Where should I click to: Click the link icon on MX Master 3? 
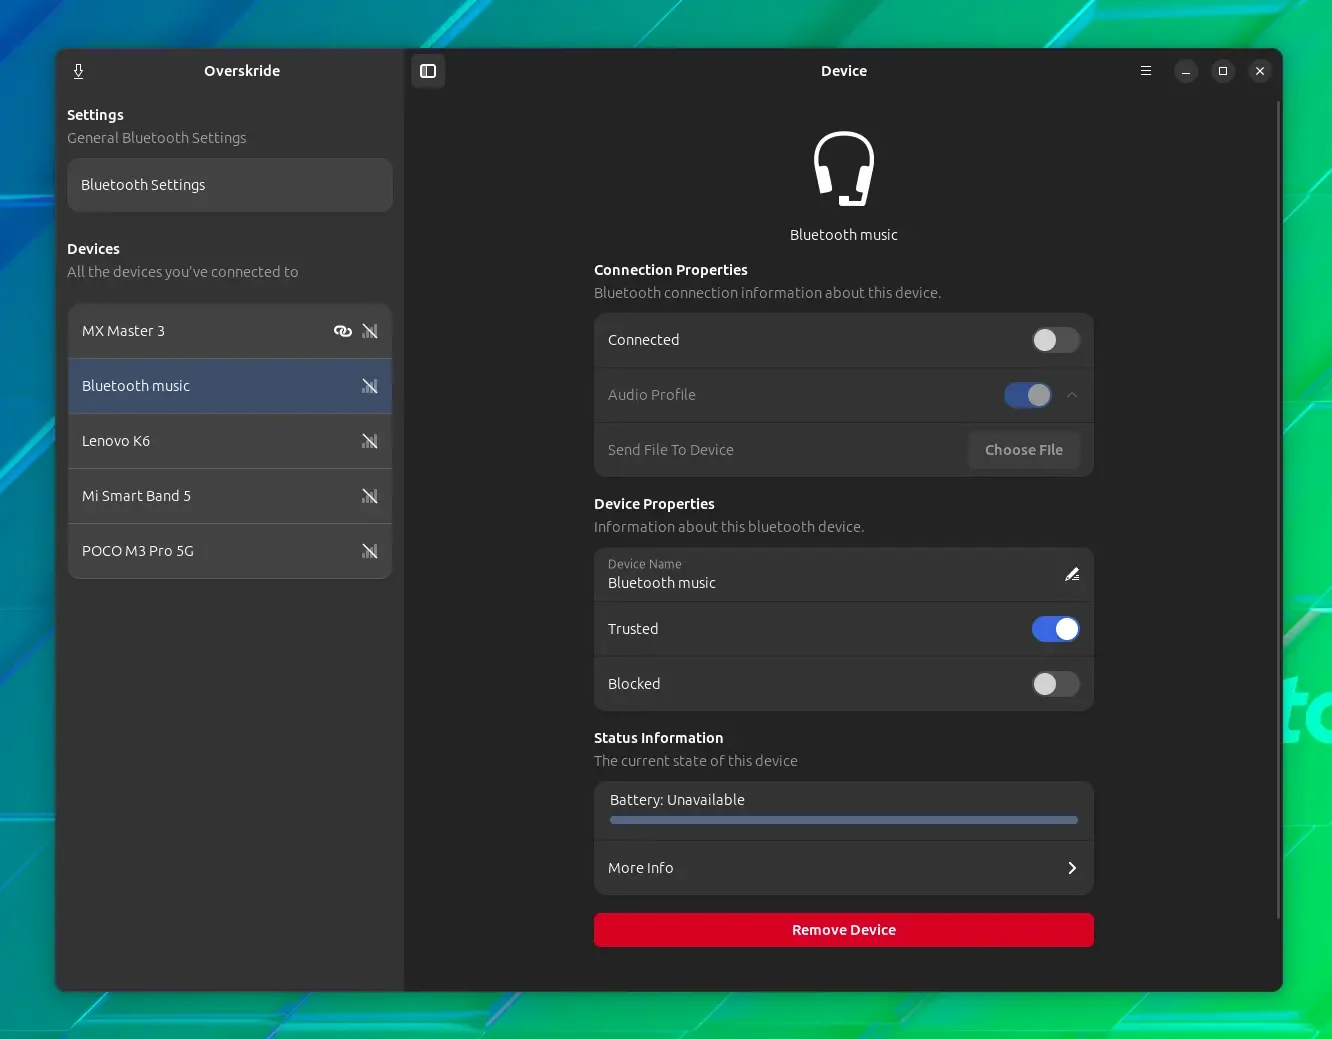(343, 331)
